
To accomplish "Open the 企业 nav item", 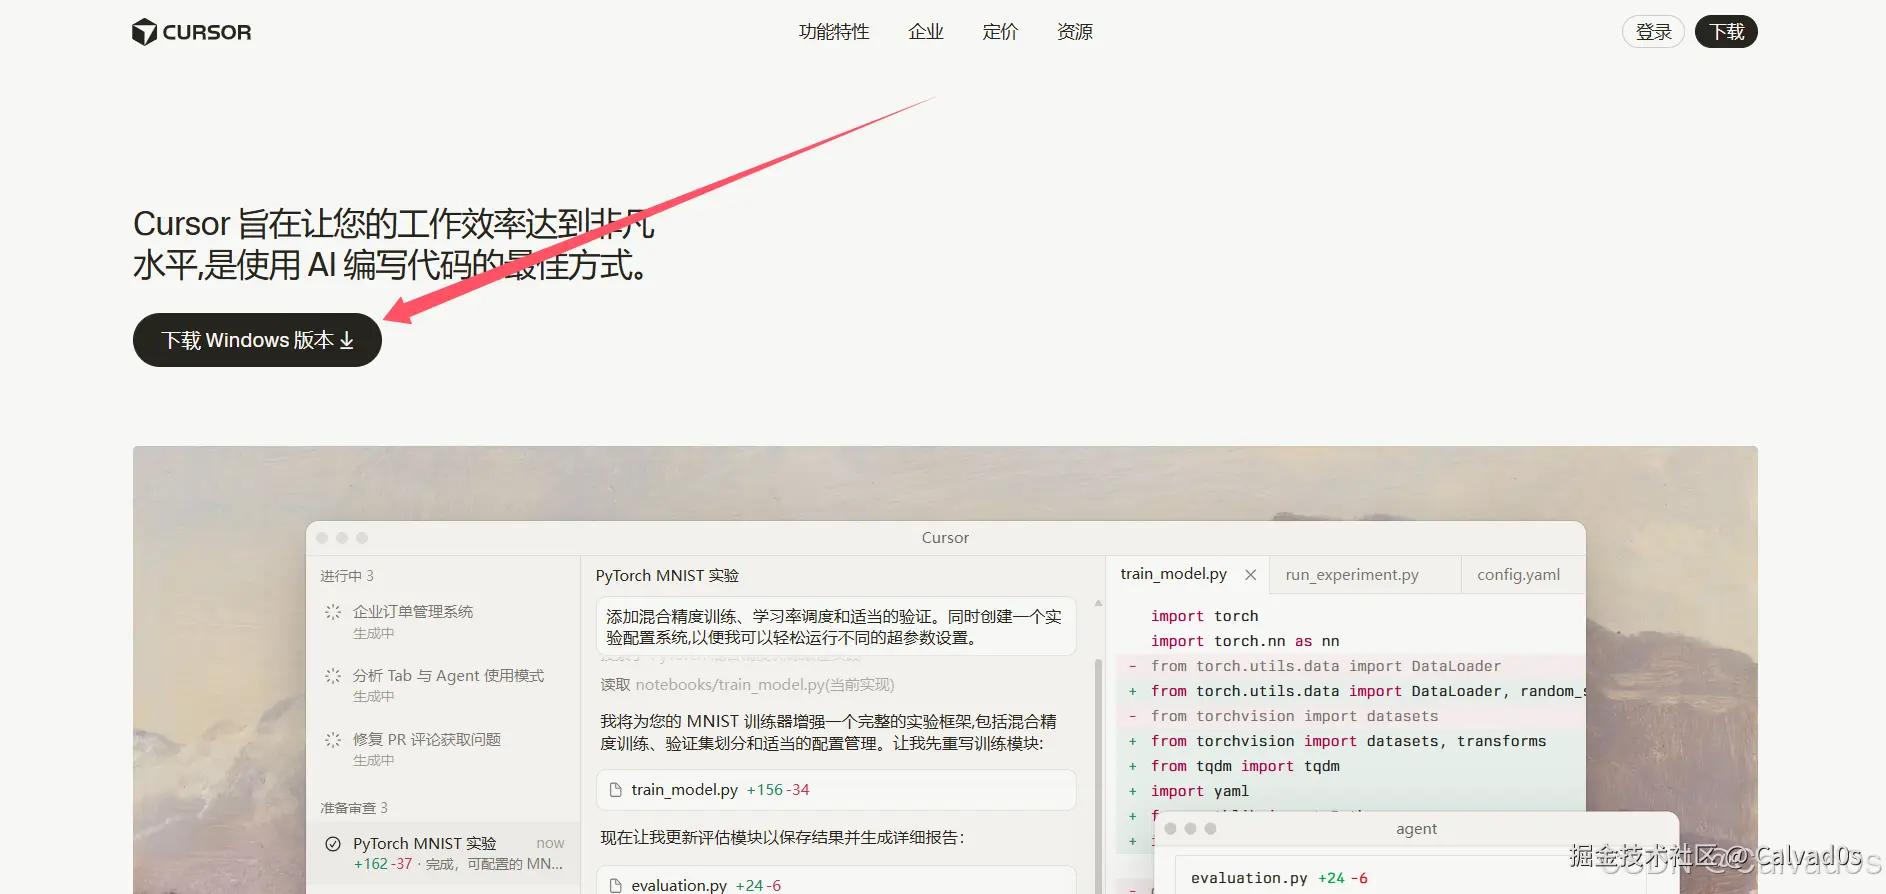I will coord(926,32).
